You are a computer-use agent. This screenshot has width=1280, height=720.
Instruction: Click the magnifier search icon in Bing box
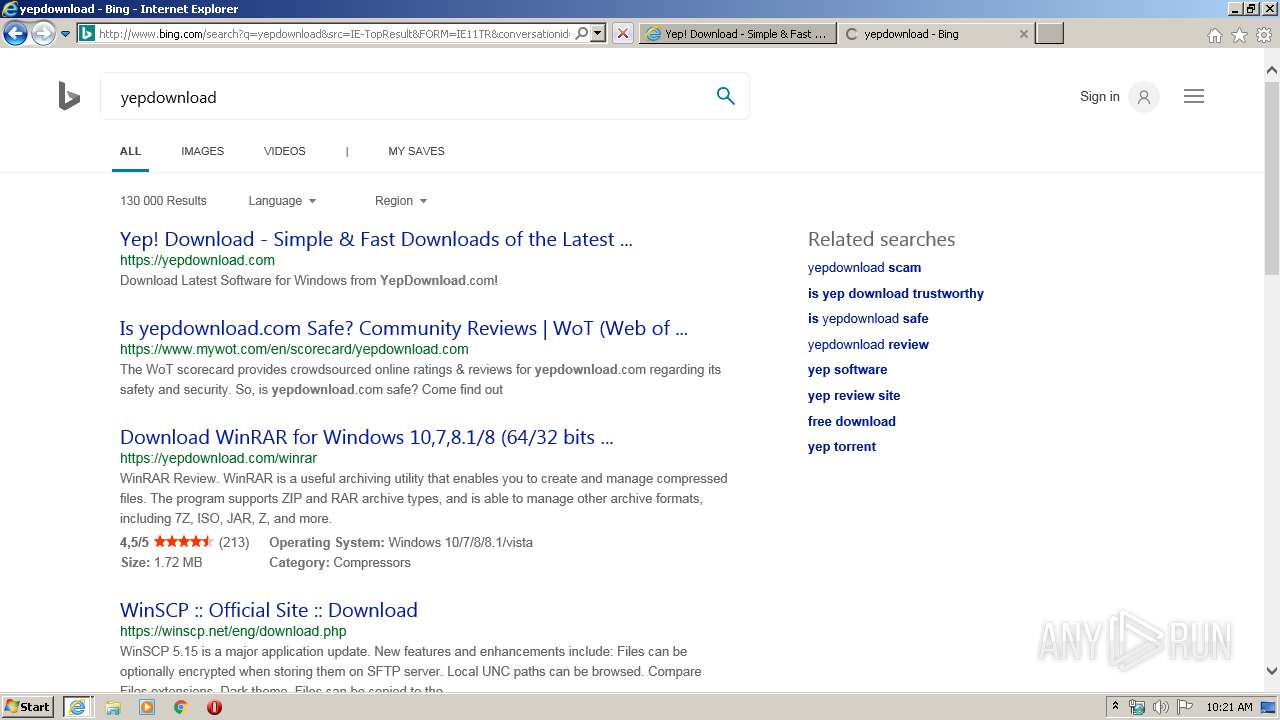(725, 96)
